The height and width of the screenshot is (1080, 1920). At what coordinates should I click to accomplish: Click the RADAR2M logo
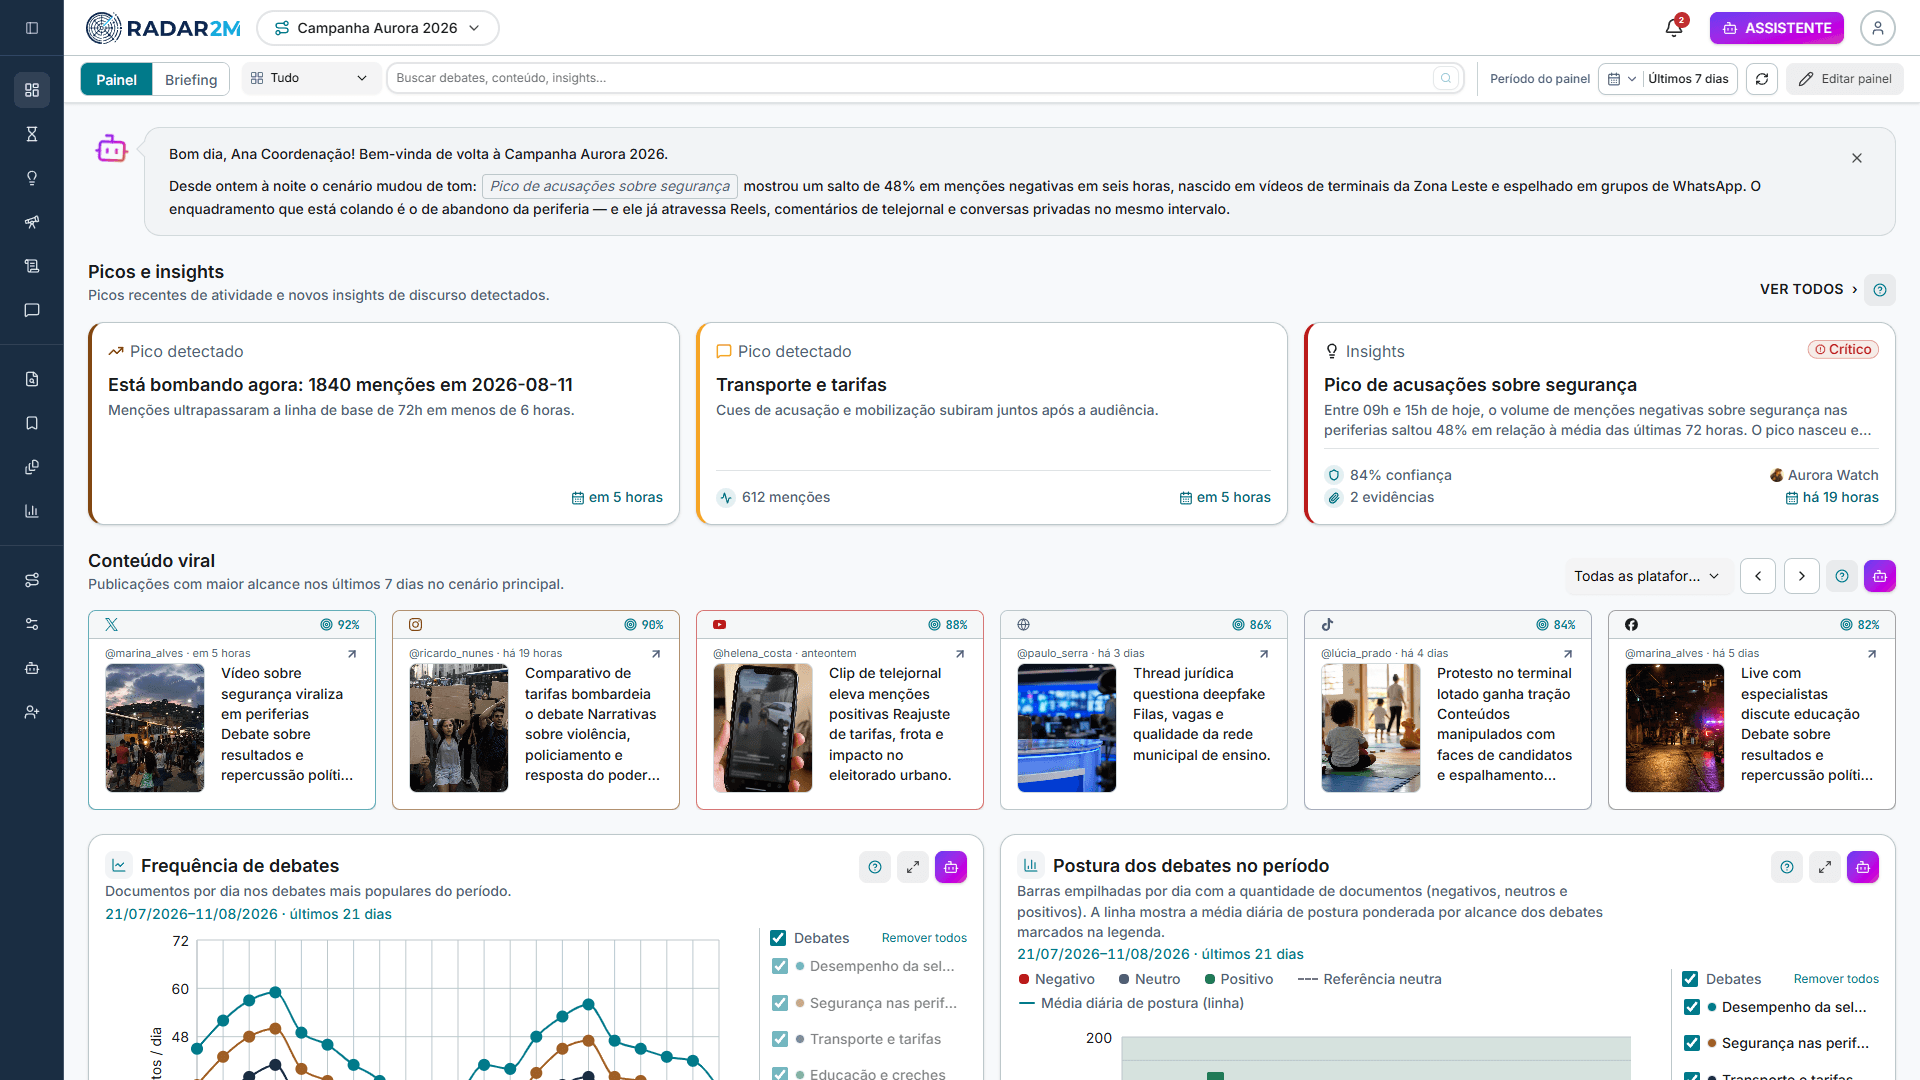pyautogui.click(x=163, y=28)
